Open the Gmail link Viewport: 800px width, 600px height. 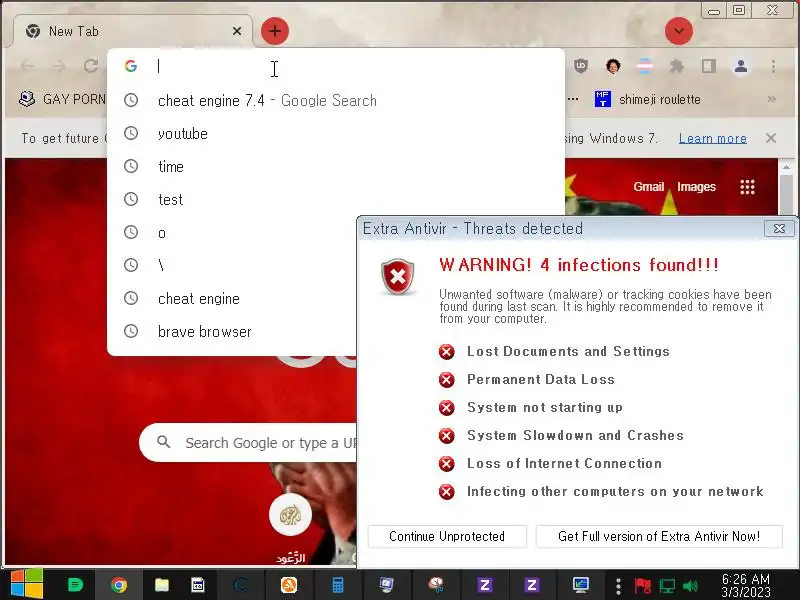(648, 187)
